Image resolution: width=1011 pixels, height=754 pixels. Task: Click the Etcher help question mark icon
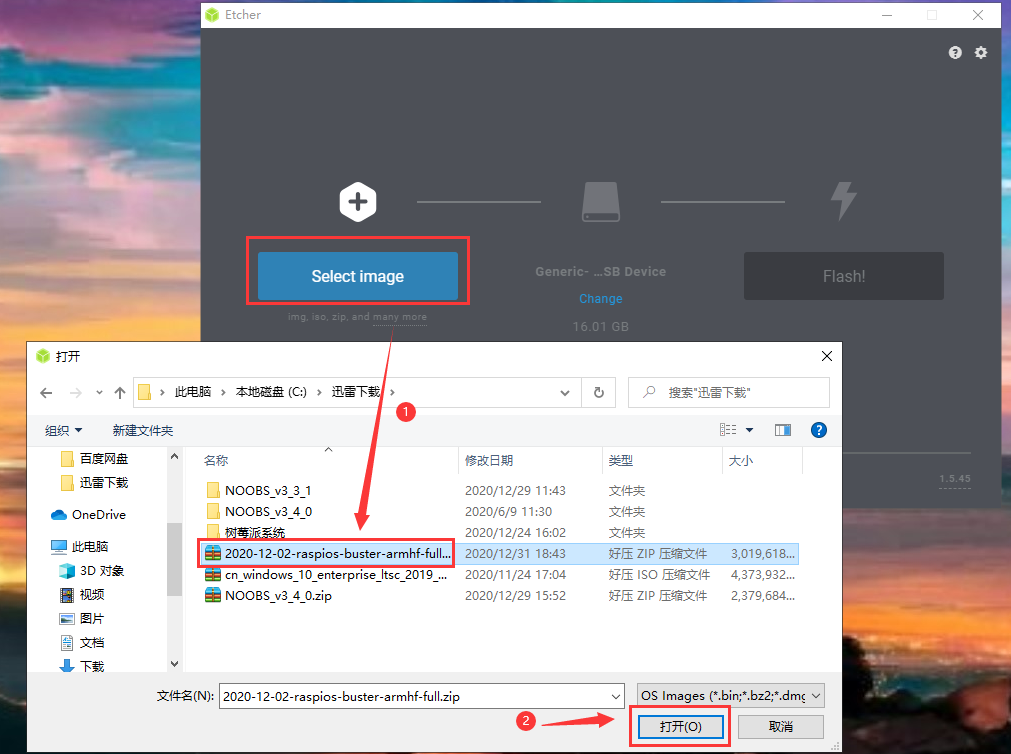[x=954, y=52]
